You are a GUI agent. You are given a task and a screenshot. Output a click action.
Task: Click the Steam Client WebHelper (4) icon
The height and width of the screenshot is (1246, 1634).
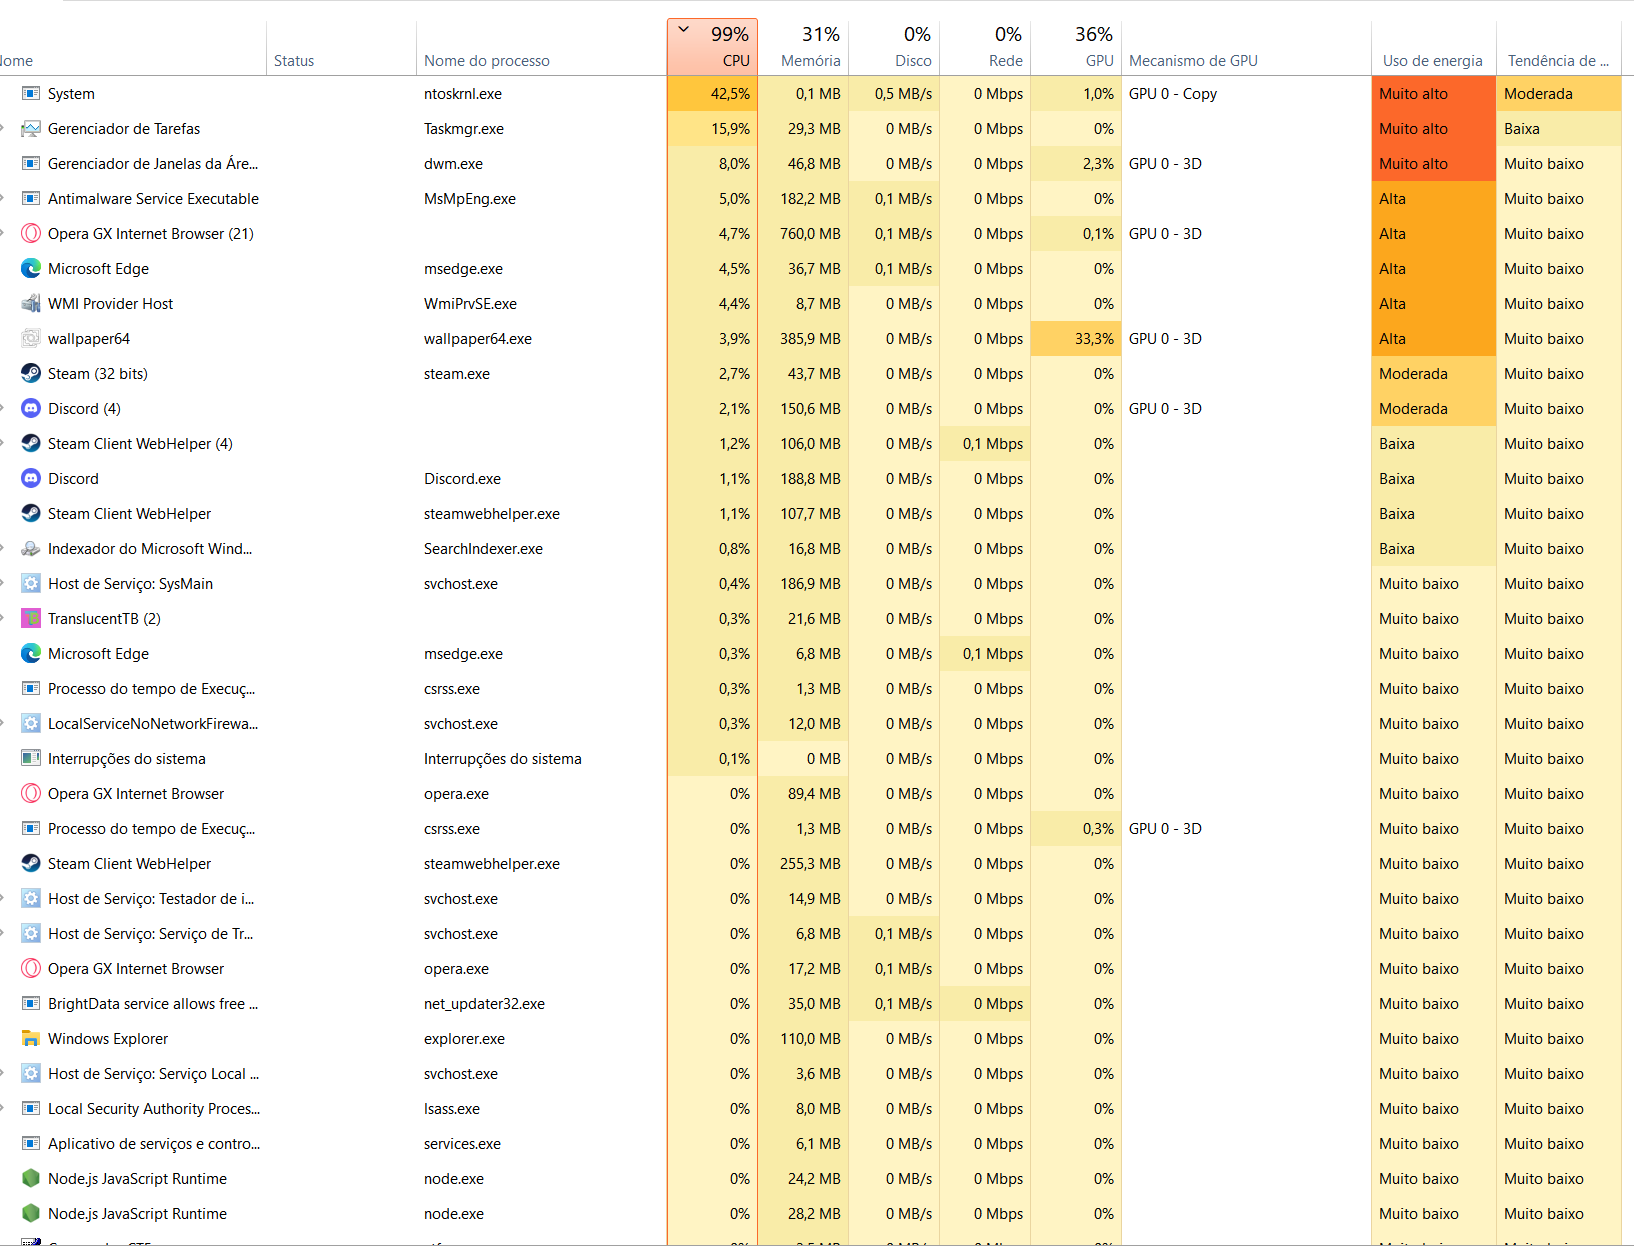pos(31,444)
